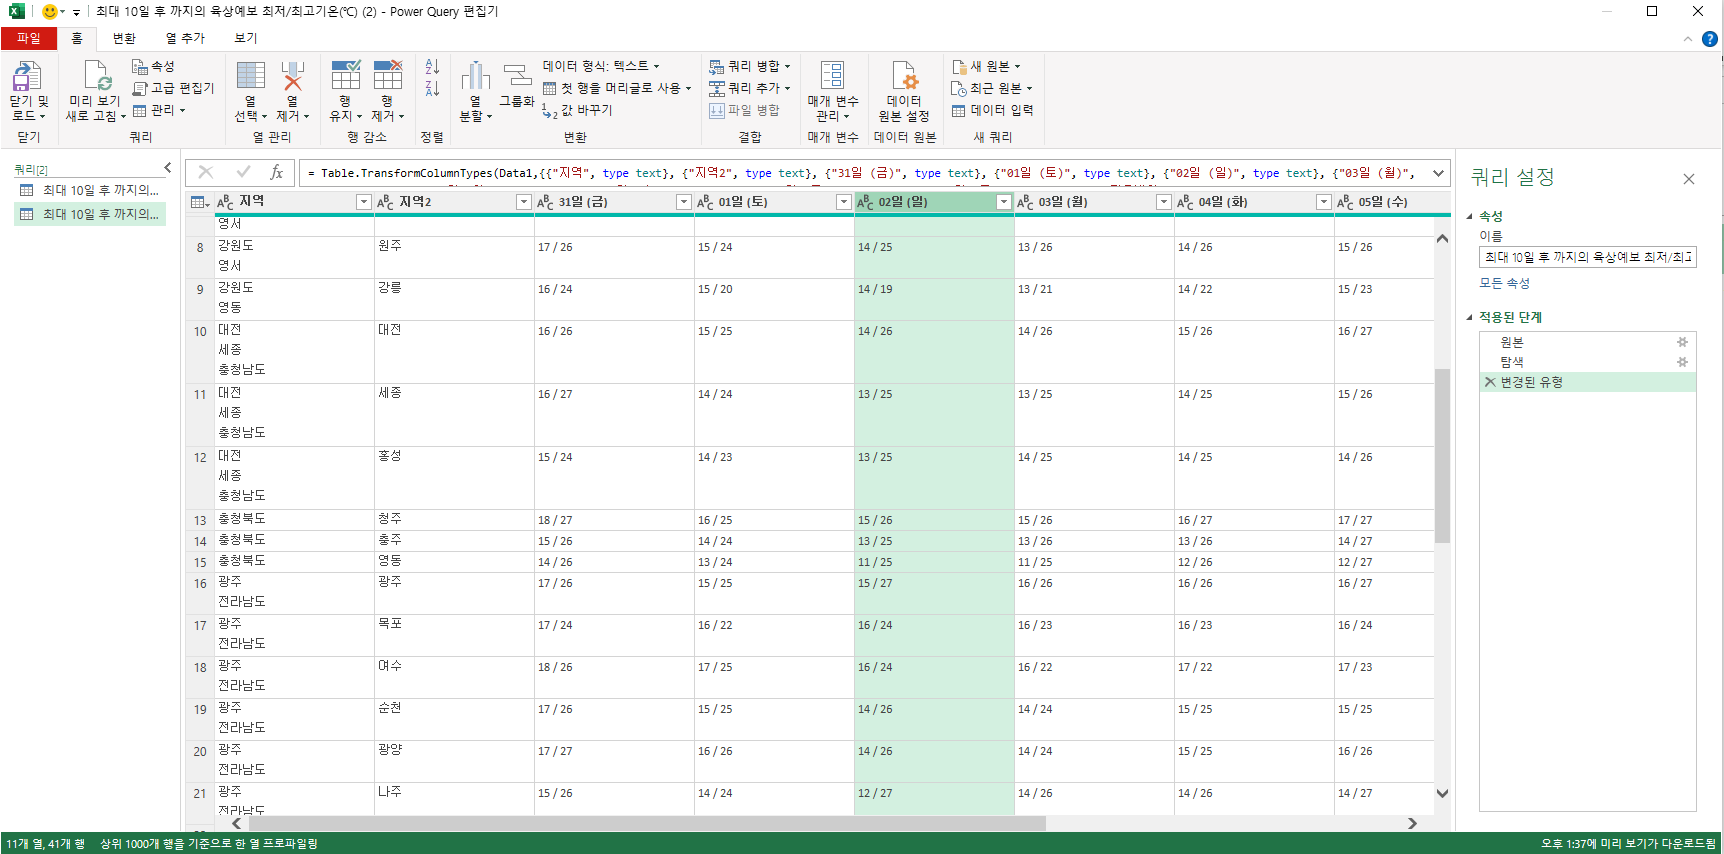The width and height of the screenshot is (1724, 854).
Task: Collapse the 적용된 단계 section triangle
Action: [1470, 317]
